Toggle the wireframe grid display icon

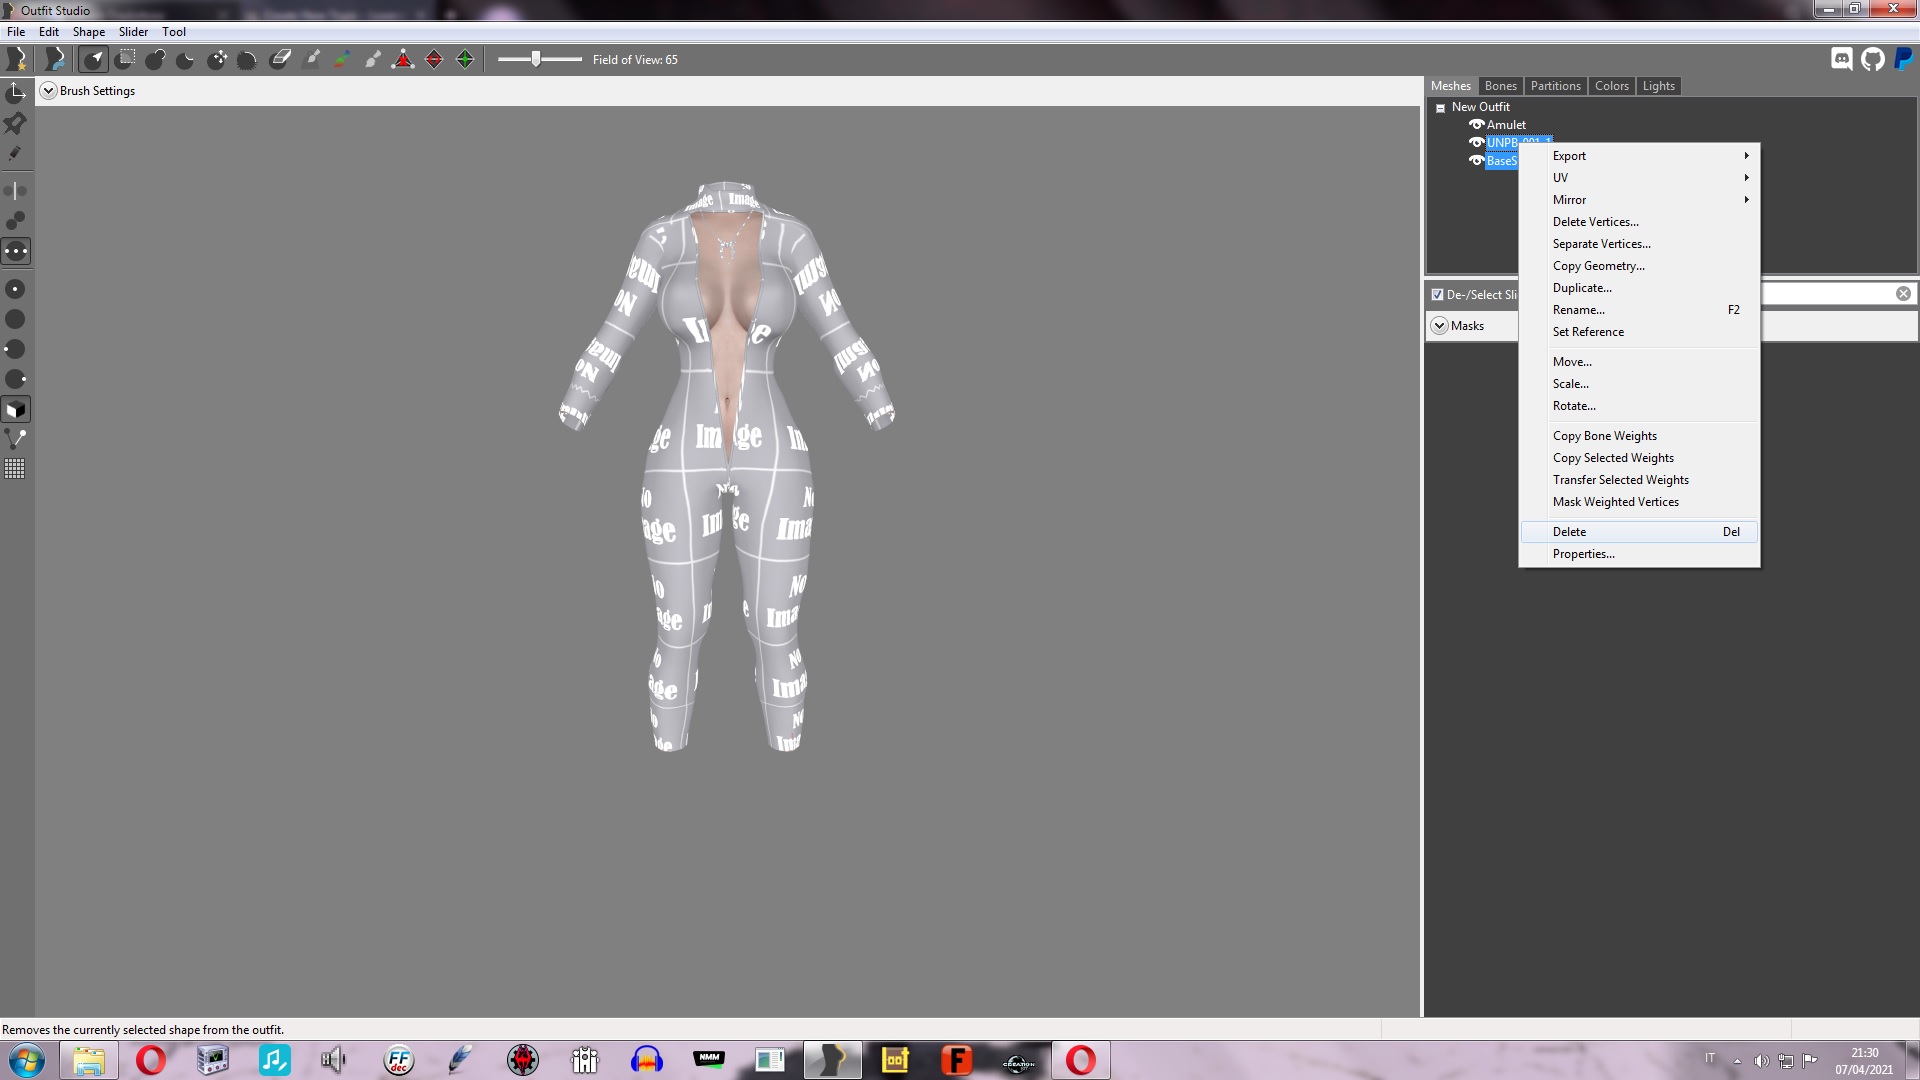16,469
